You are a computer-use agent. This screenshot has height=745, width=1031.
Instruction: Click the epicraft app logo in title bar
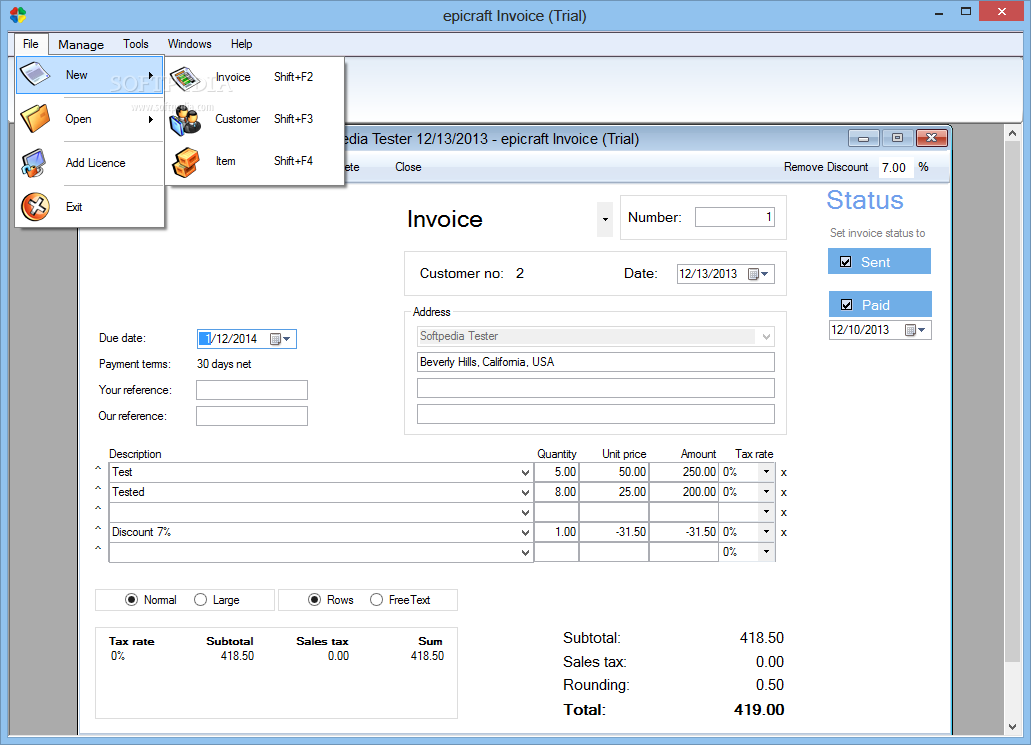pyautogui.click(x=18, y=15)
